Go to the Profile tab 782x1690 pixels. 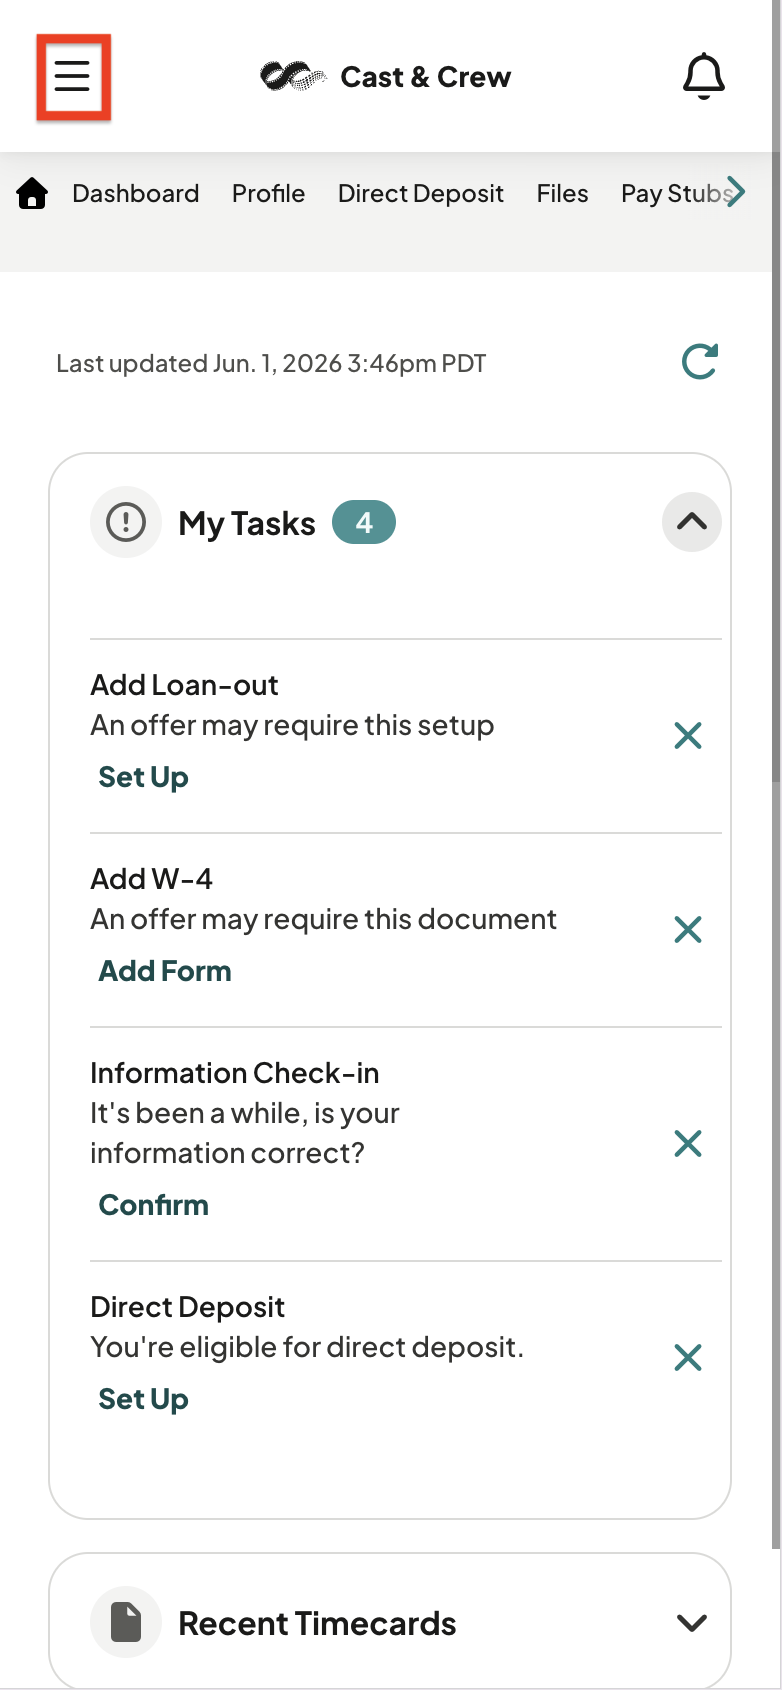pyautogui.click(x=268, y=193)
